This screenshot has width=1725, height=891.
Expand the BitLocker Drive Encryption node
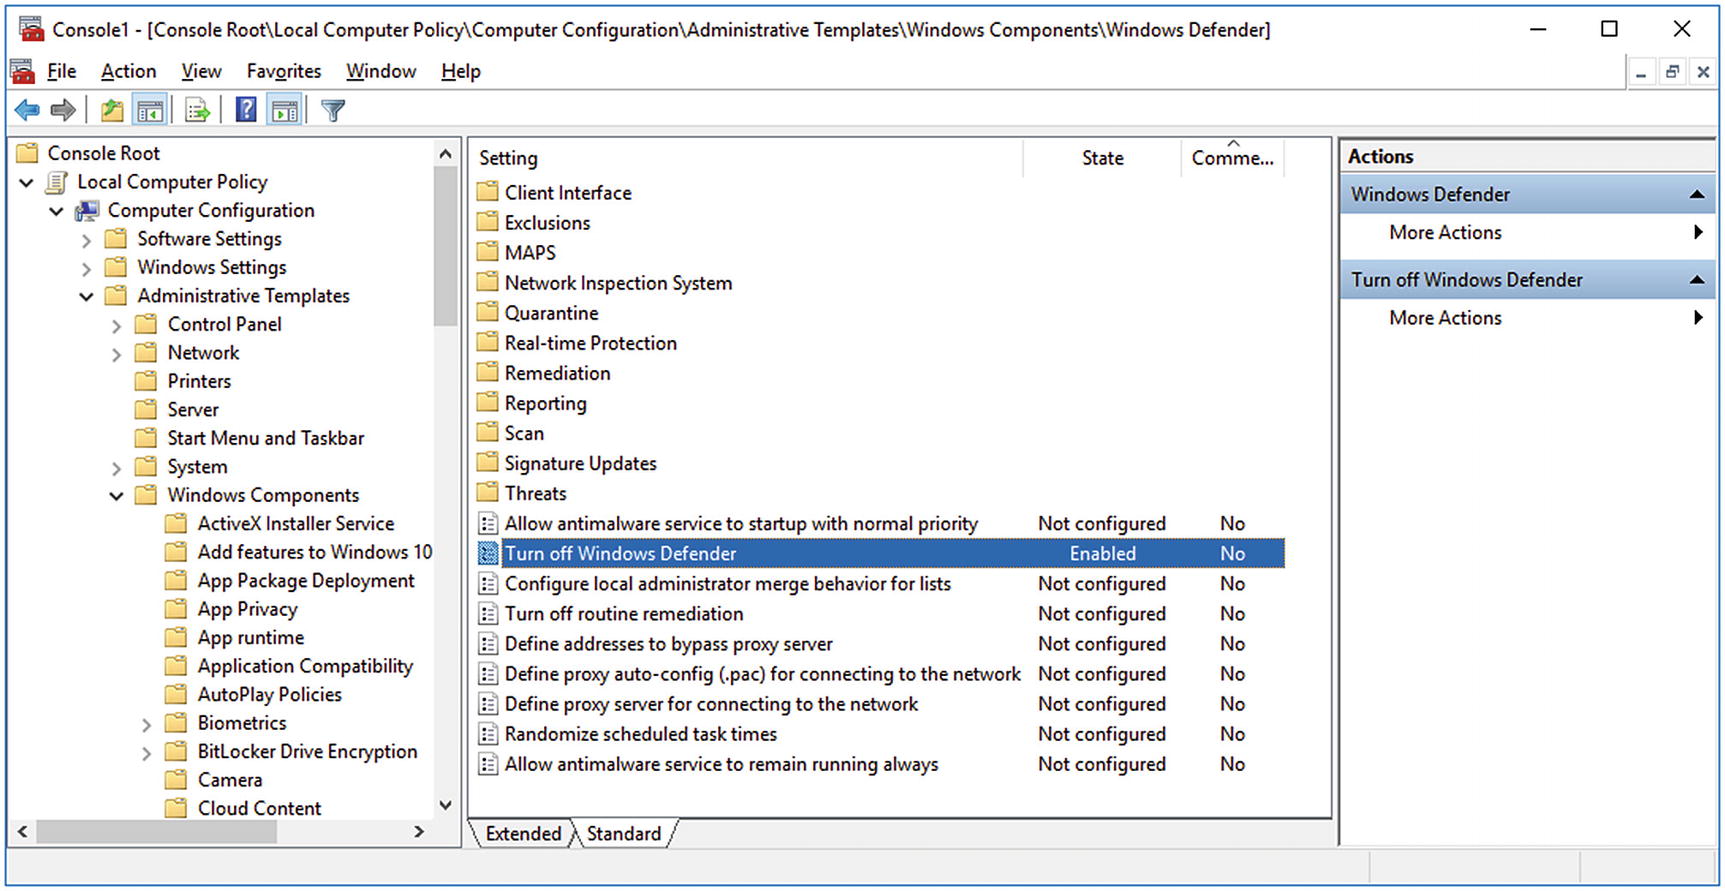pyautogui.click(x=147, y=753)
